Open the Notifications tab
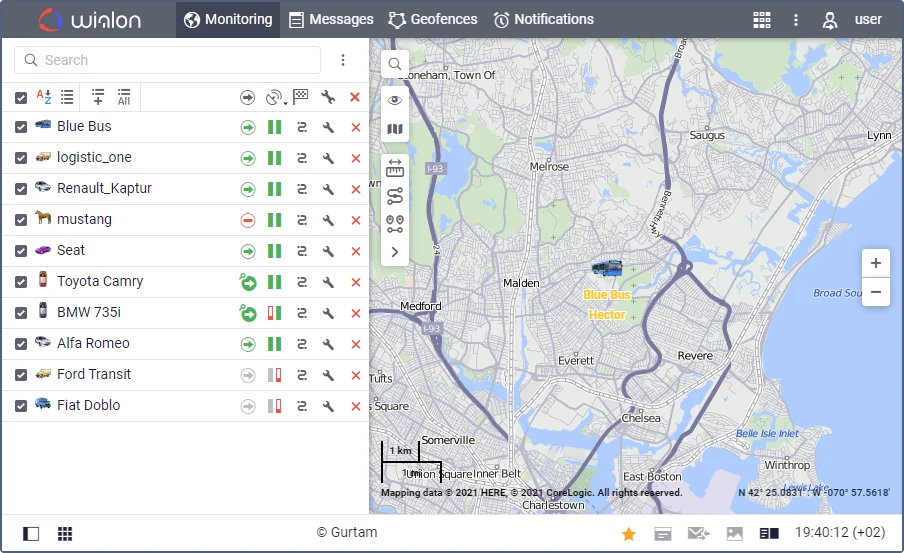This screenshot has height=553, width=904. (544, 20)
